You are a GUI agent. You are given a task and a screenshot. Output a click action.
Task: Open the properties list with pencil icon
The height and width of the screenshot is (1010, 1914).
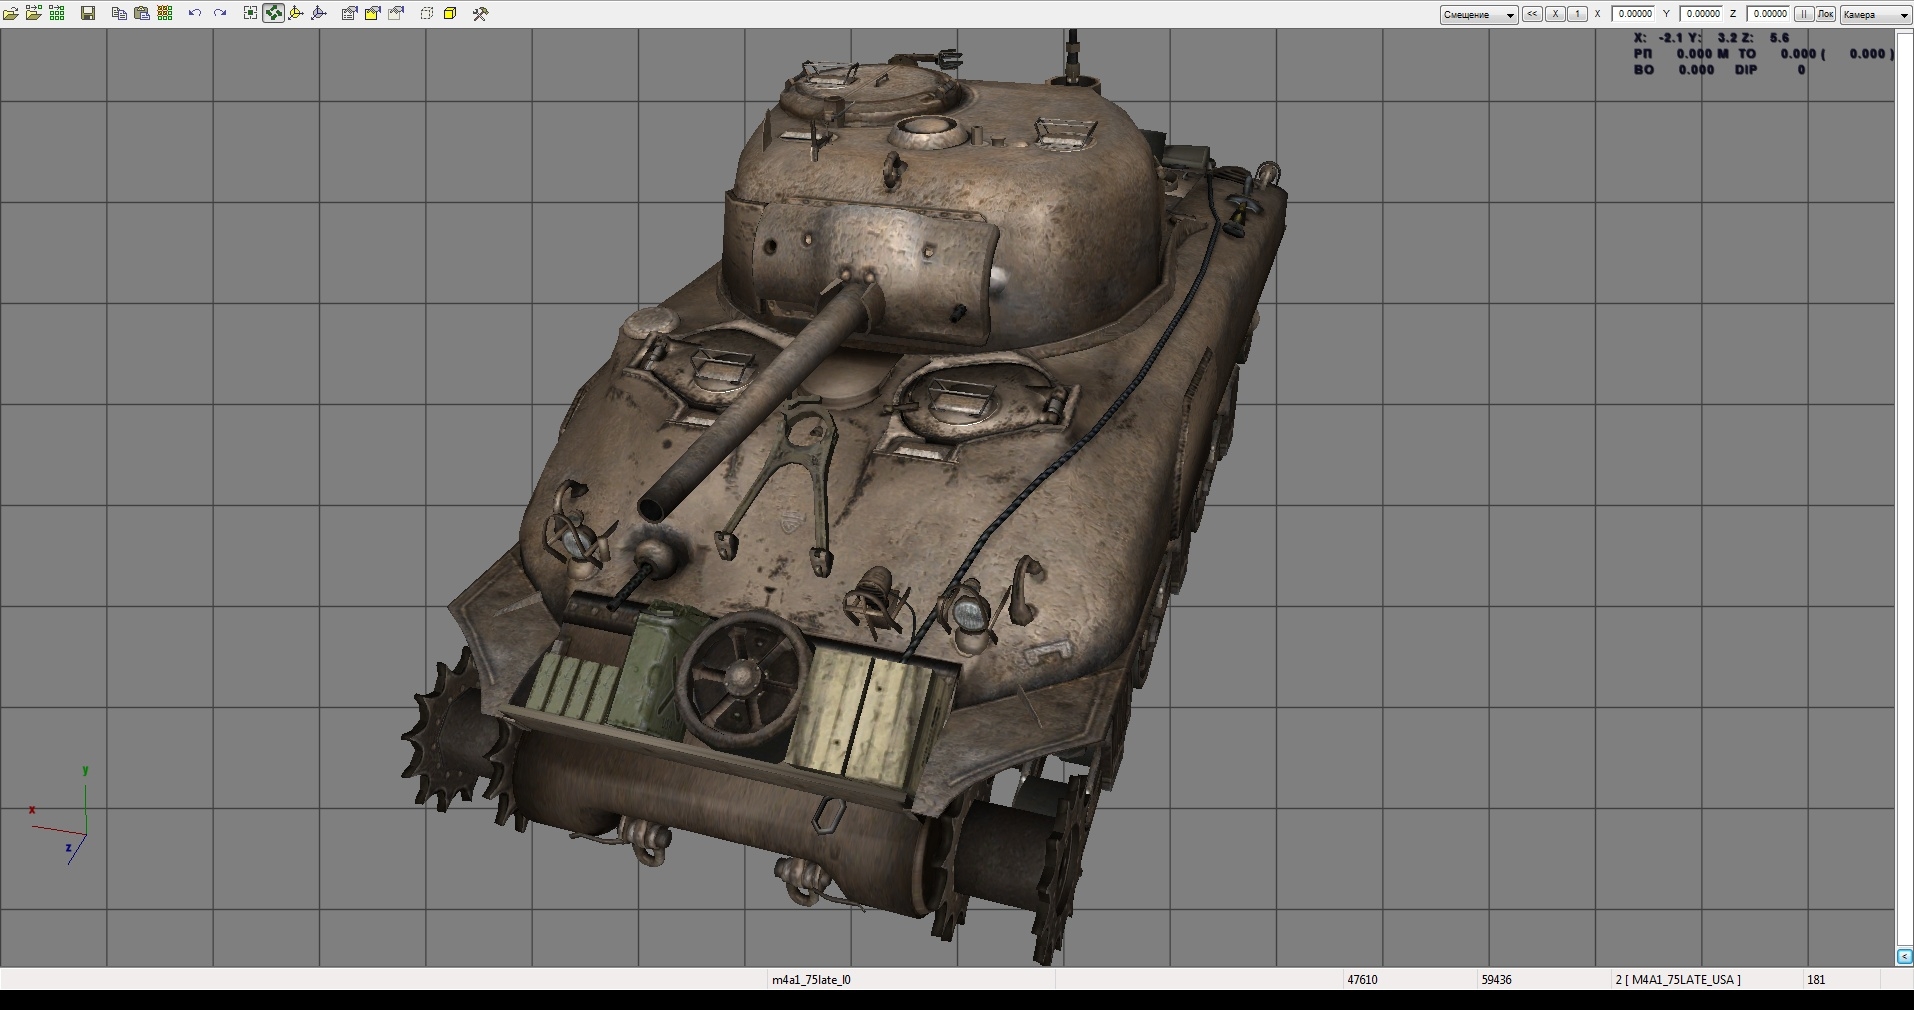349,13
